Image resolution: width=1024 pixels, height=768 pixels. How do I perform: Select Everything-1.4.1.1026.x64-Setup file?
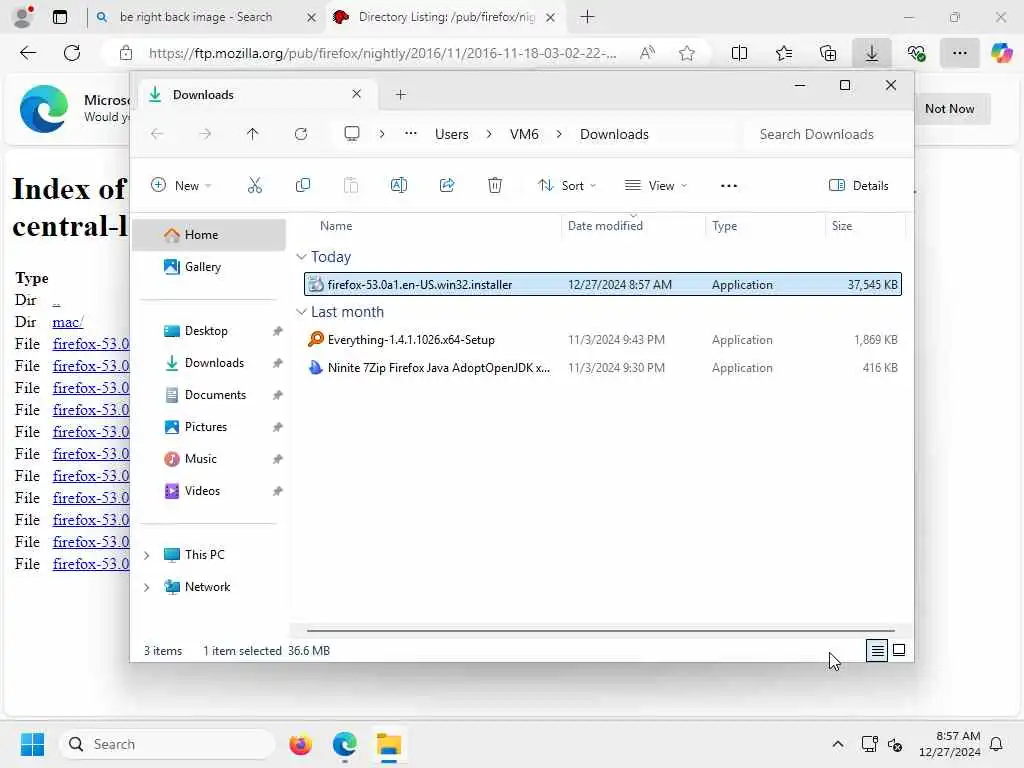point(603,340)
